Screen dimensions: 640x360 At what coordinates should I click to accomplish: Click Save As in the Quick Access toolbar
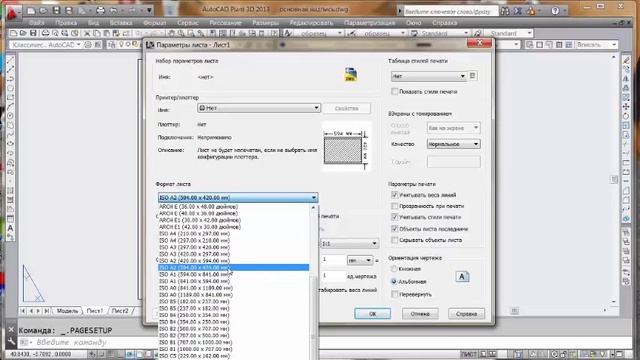69,11
